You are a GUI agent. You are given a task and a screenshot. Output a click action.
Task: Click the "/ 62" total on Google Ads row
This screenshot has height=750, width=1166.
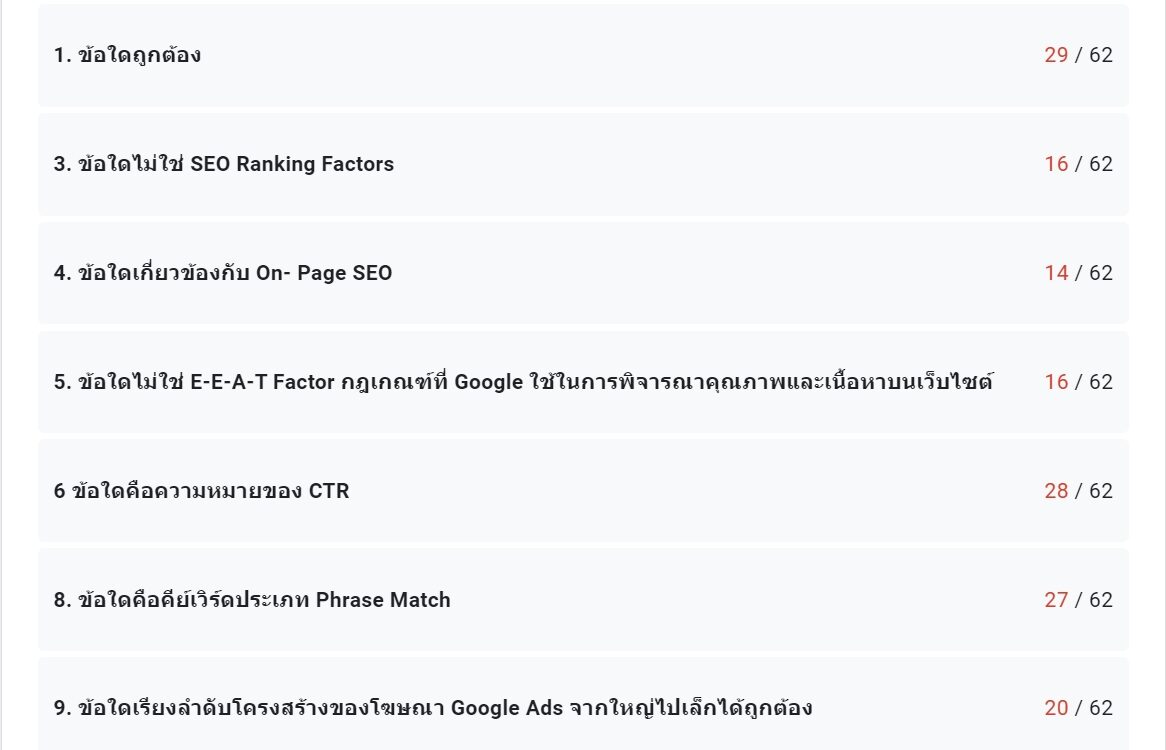[1094, 708]
